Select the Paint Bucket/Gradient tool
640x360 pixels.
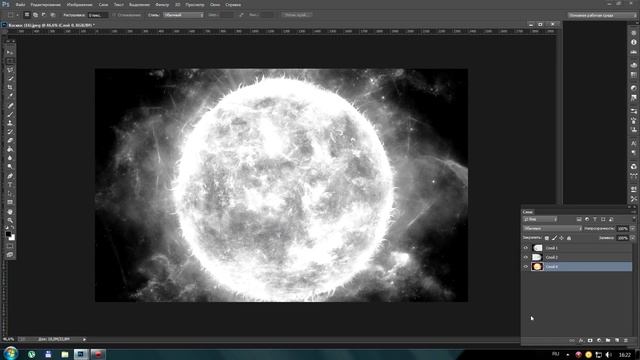point(10,149)
